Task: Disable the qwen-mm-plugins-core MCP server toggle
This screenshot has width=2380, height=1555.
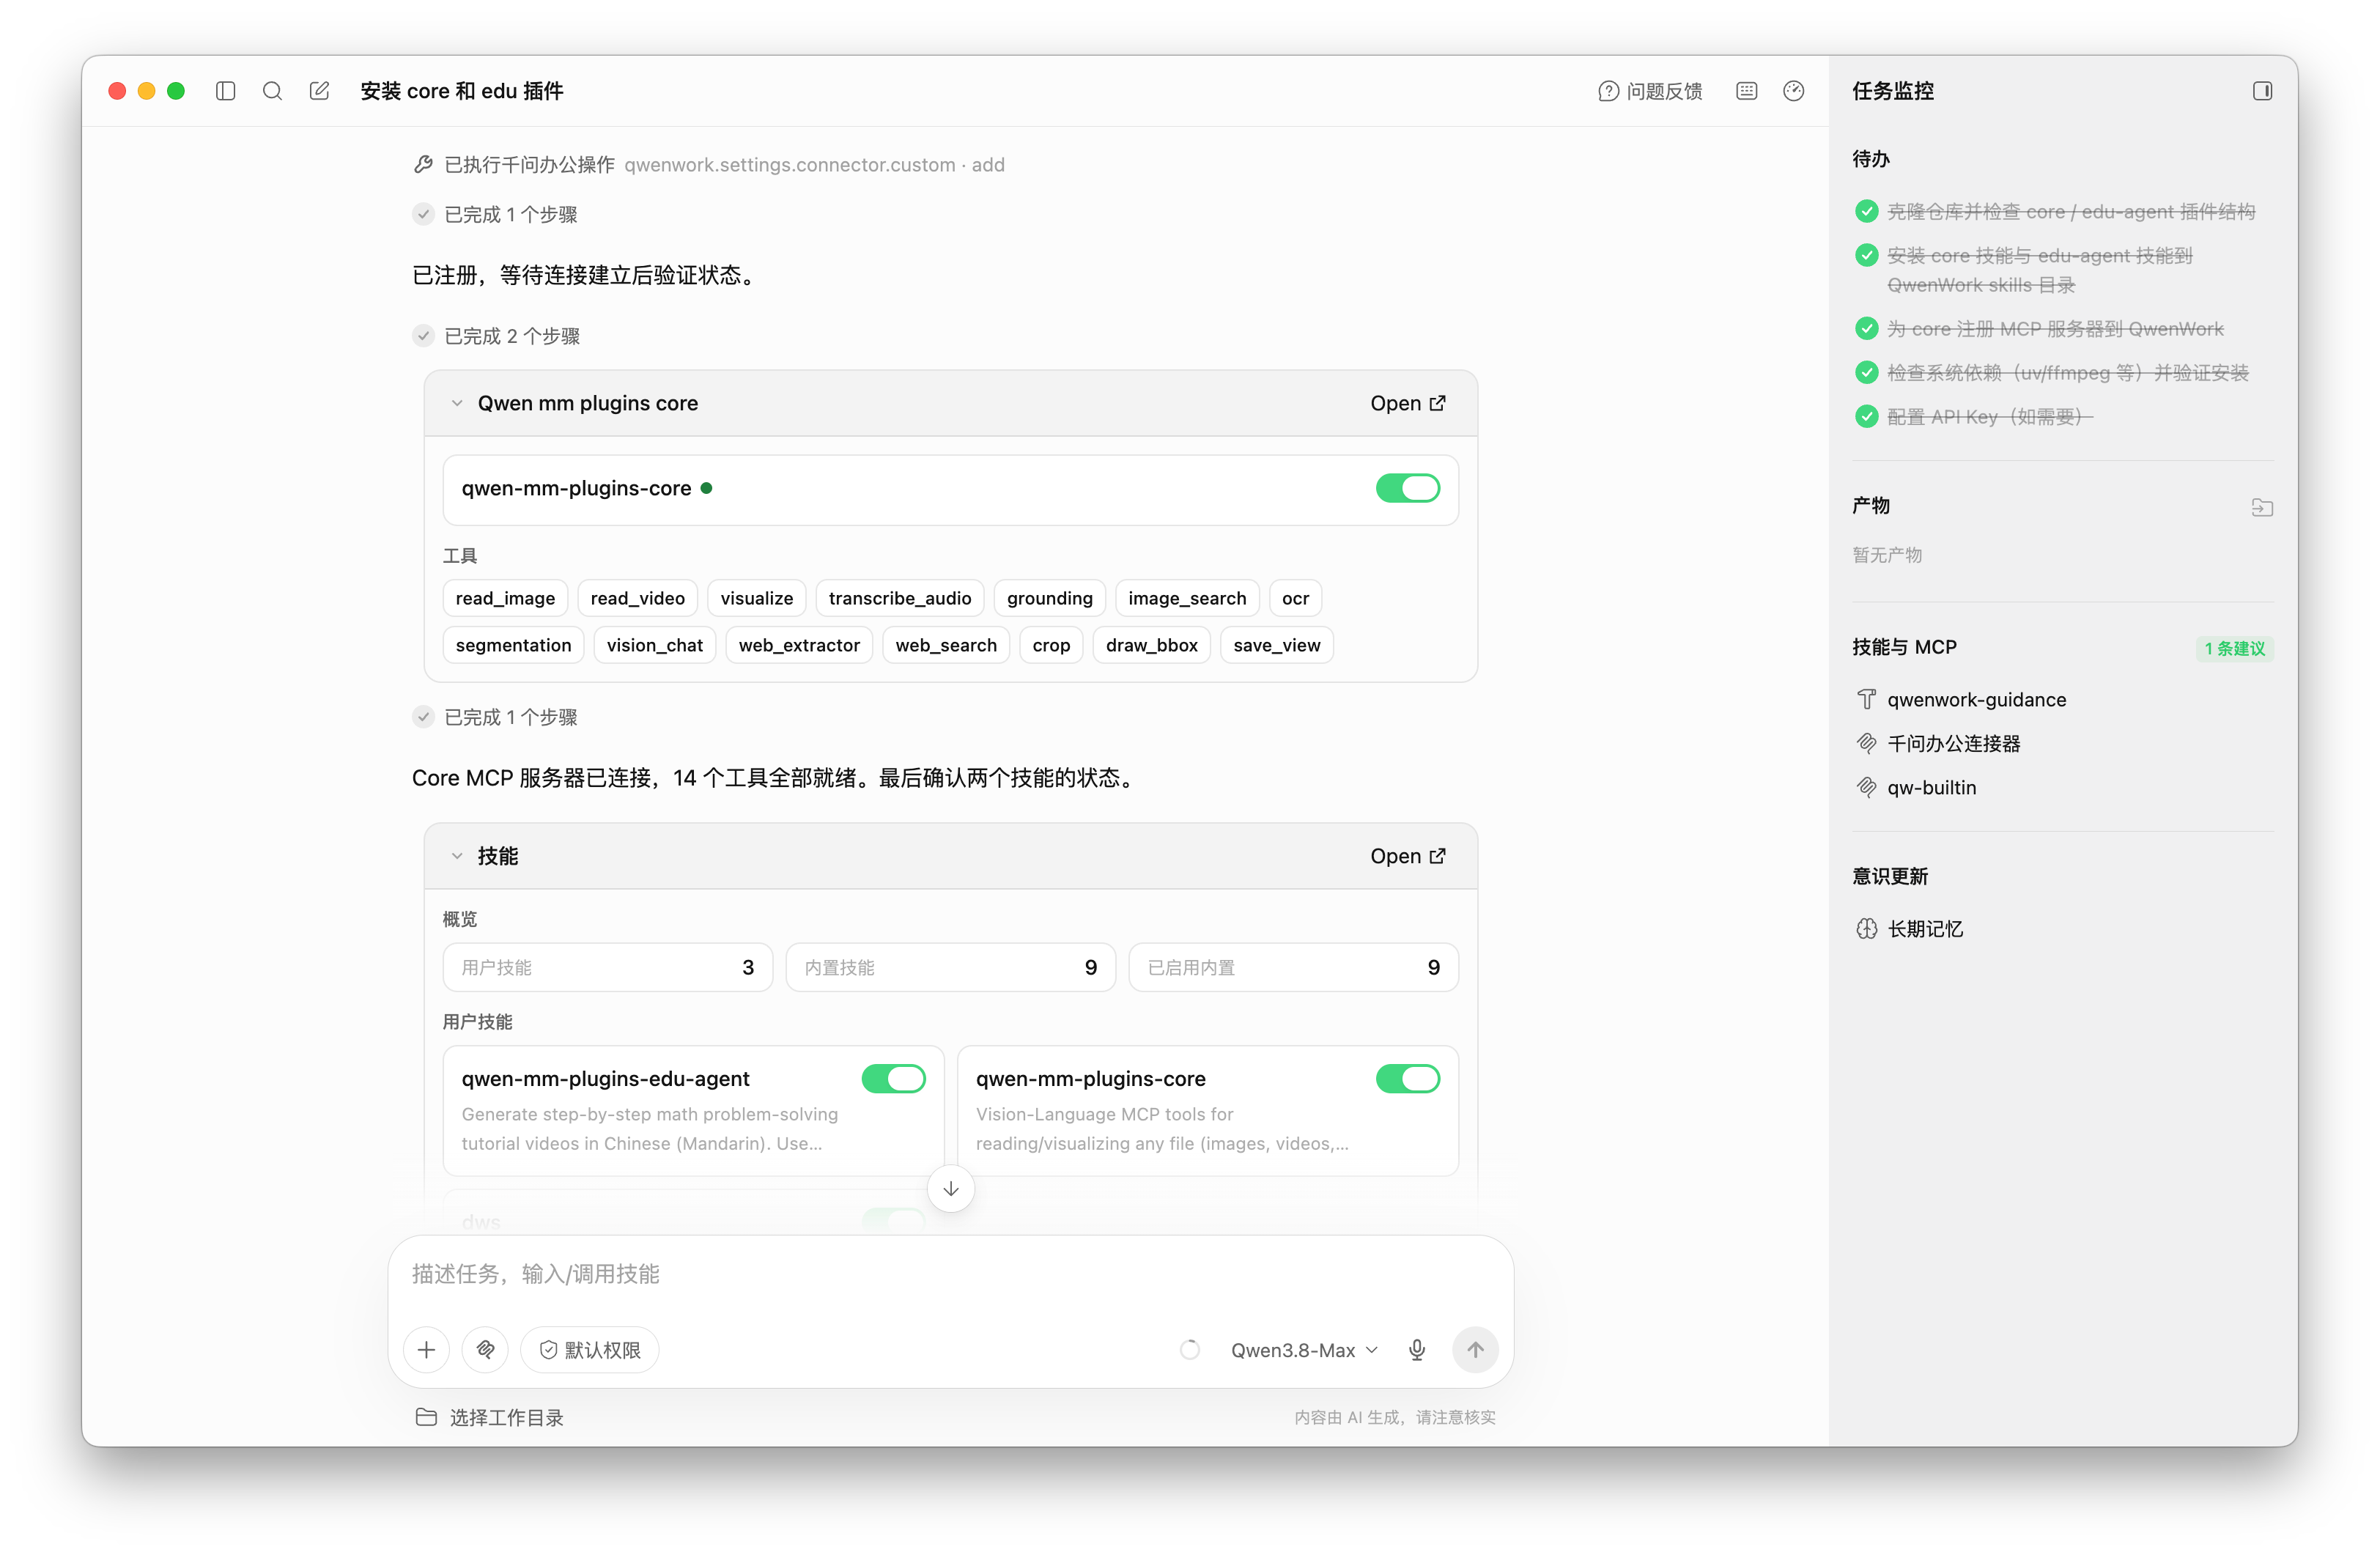Action: pyautogui.click(x=1407, y=488)
